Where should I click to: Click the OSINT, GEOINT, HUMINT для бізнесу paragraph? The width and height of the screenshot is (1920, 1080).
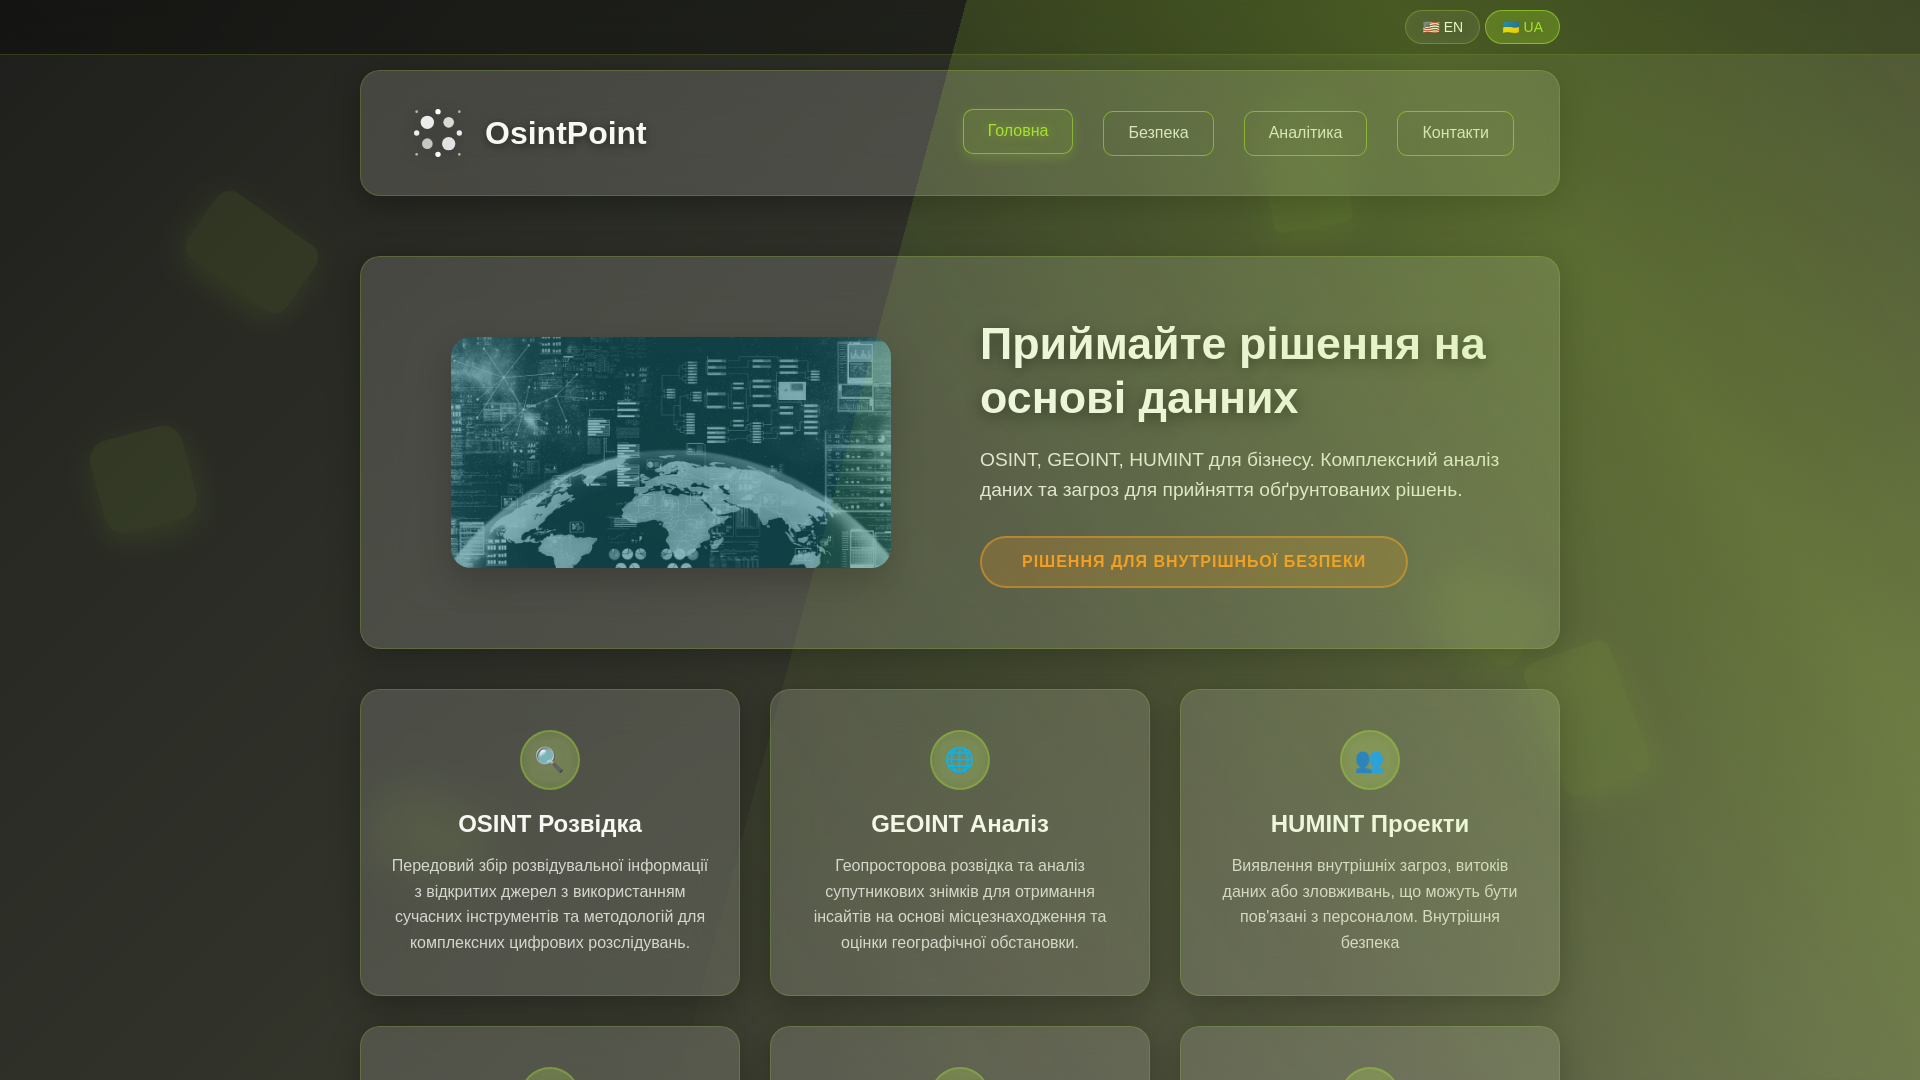[x=1240, y=475]
